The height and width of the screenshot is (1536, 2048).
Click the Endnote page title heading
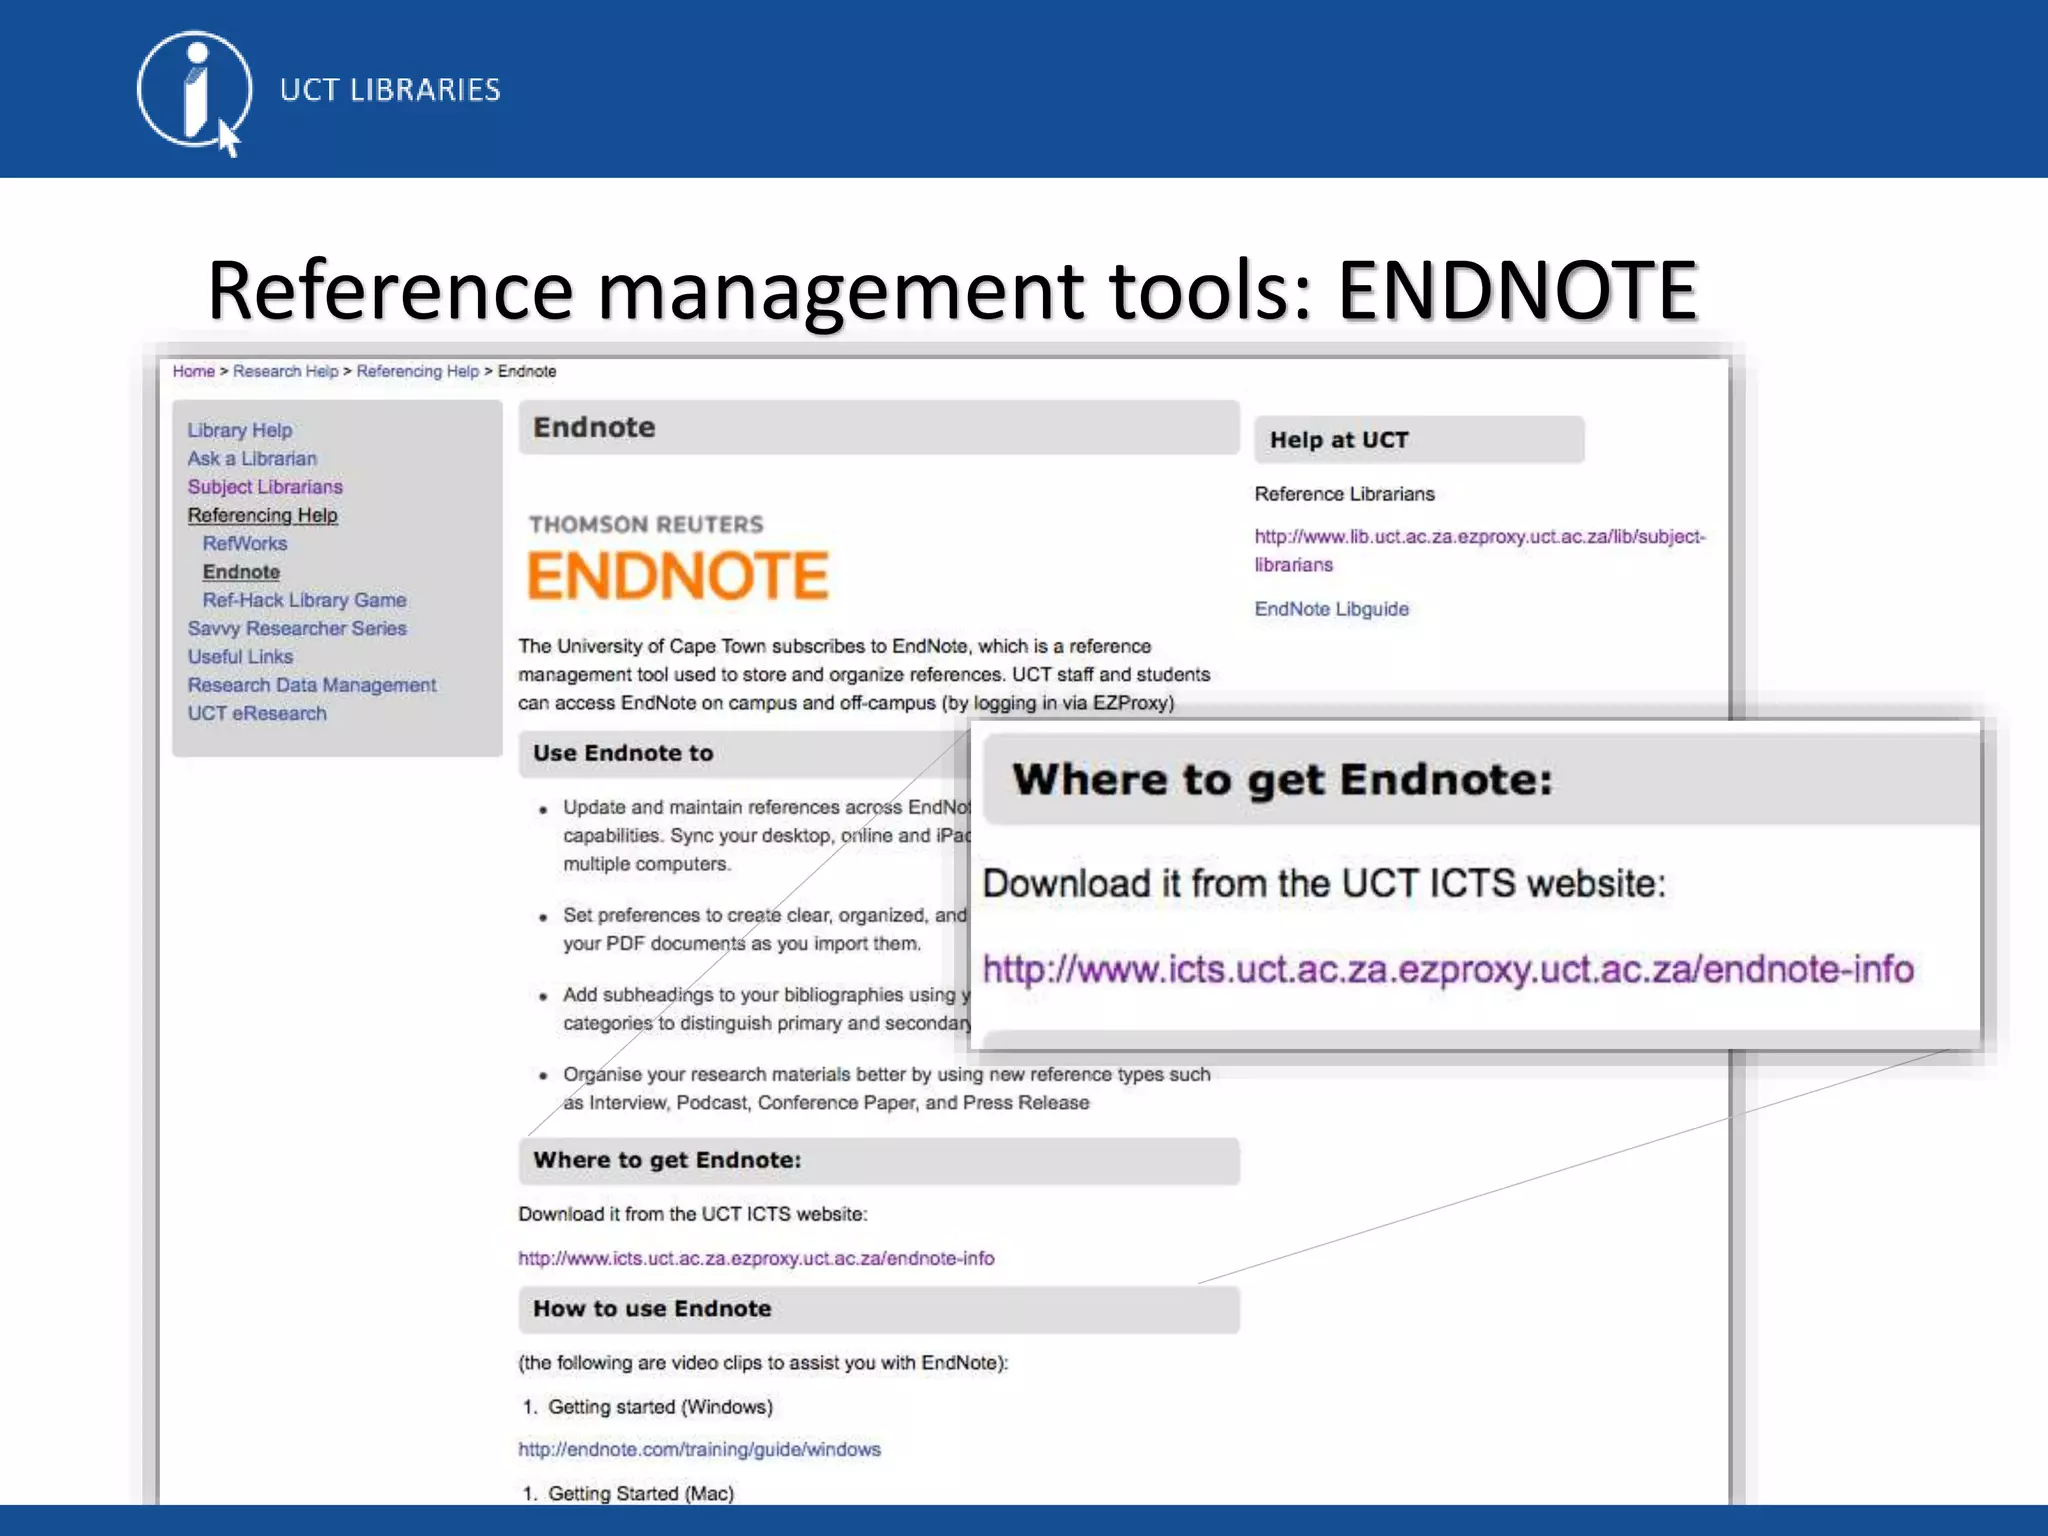click(594, 427)
